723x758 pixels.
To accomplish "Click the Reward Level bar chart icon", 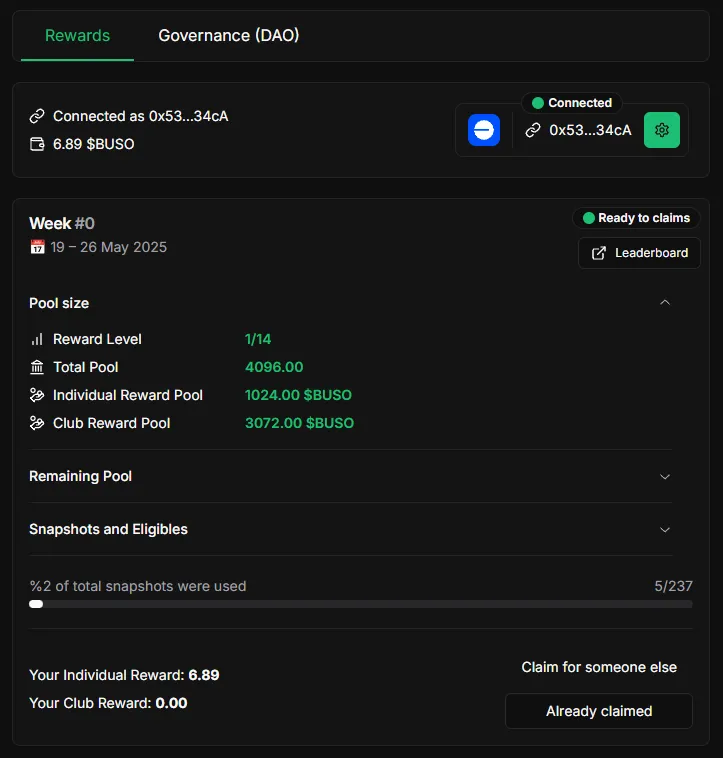I will [37, 339].
